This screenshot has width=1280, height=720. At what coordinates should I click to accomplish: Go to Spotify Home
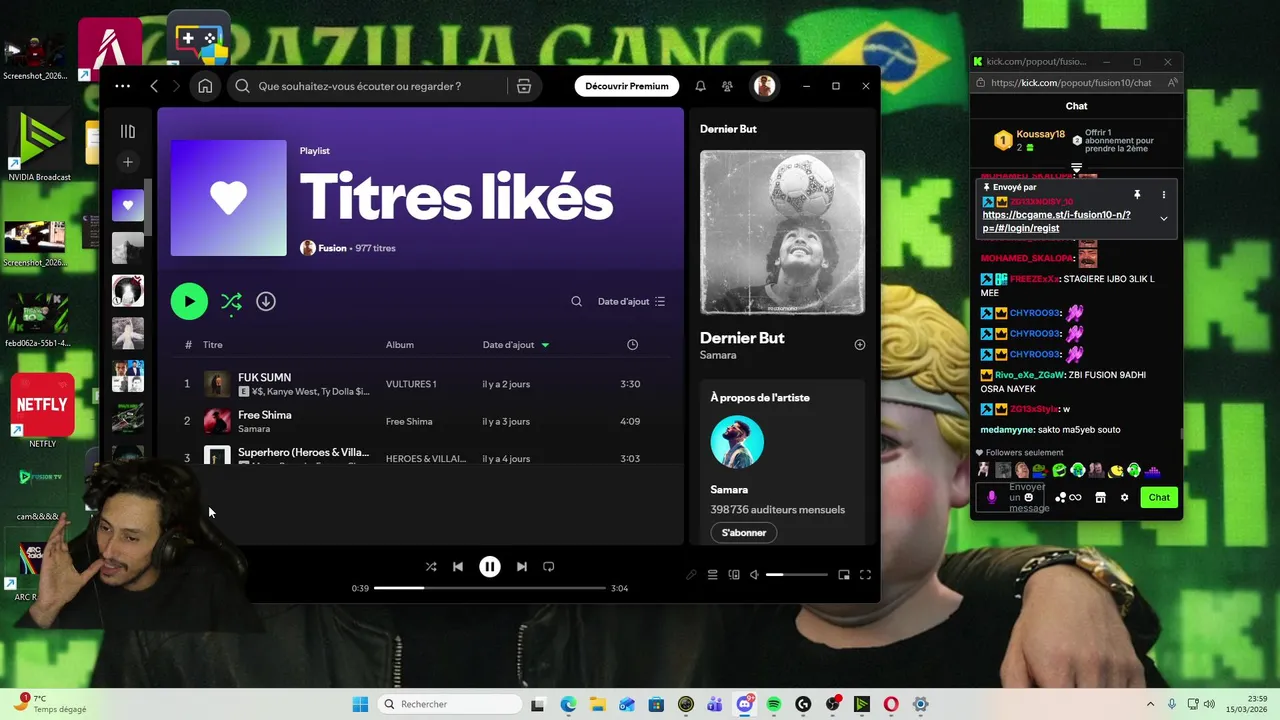(x=205, y=86)
